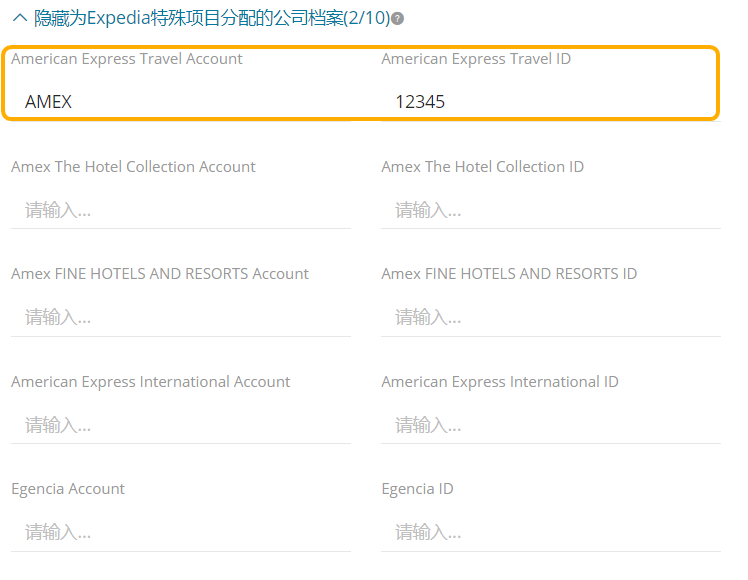Click Amex FINE HOTELS AND RESORTS ID label
The width and height of the screenshot is (748, 580).
[x=509, y=274]
